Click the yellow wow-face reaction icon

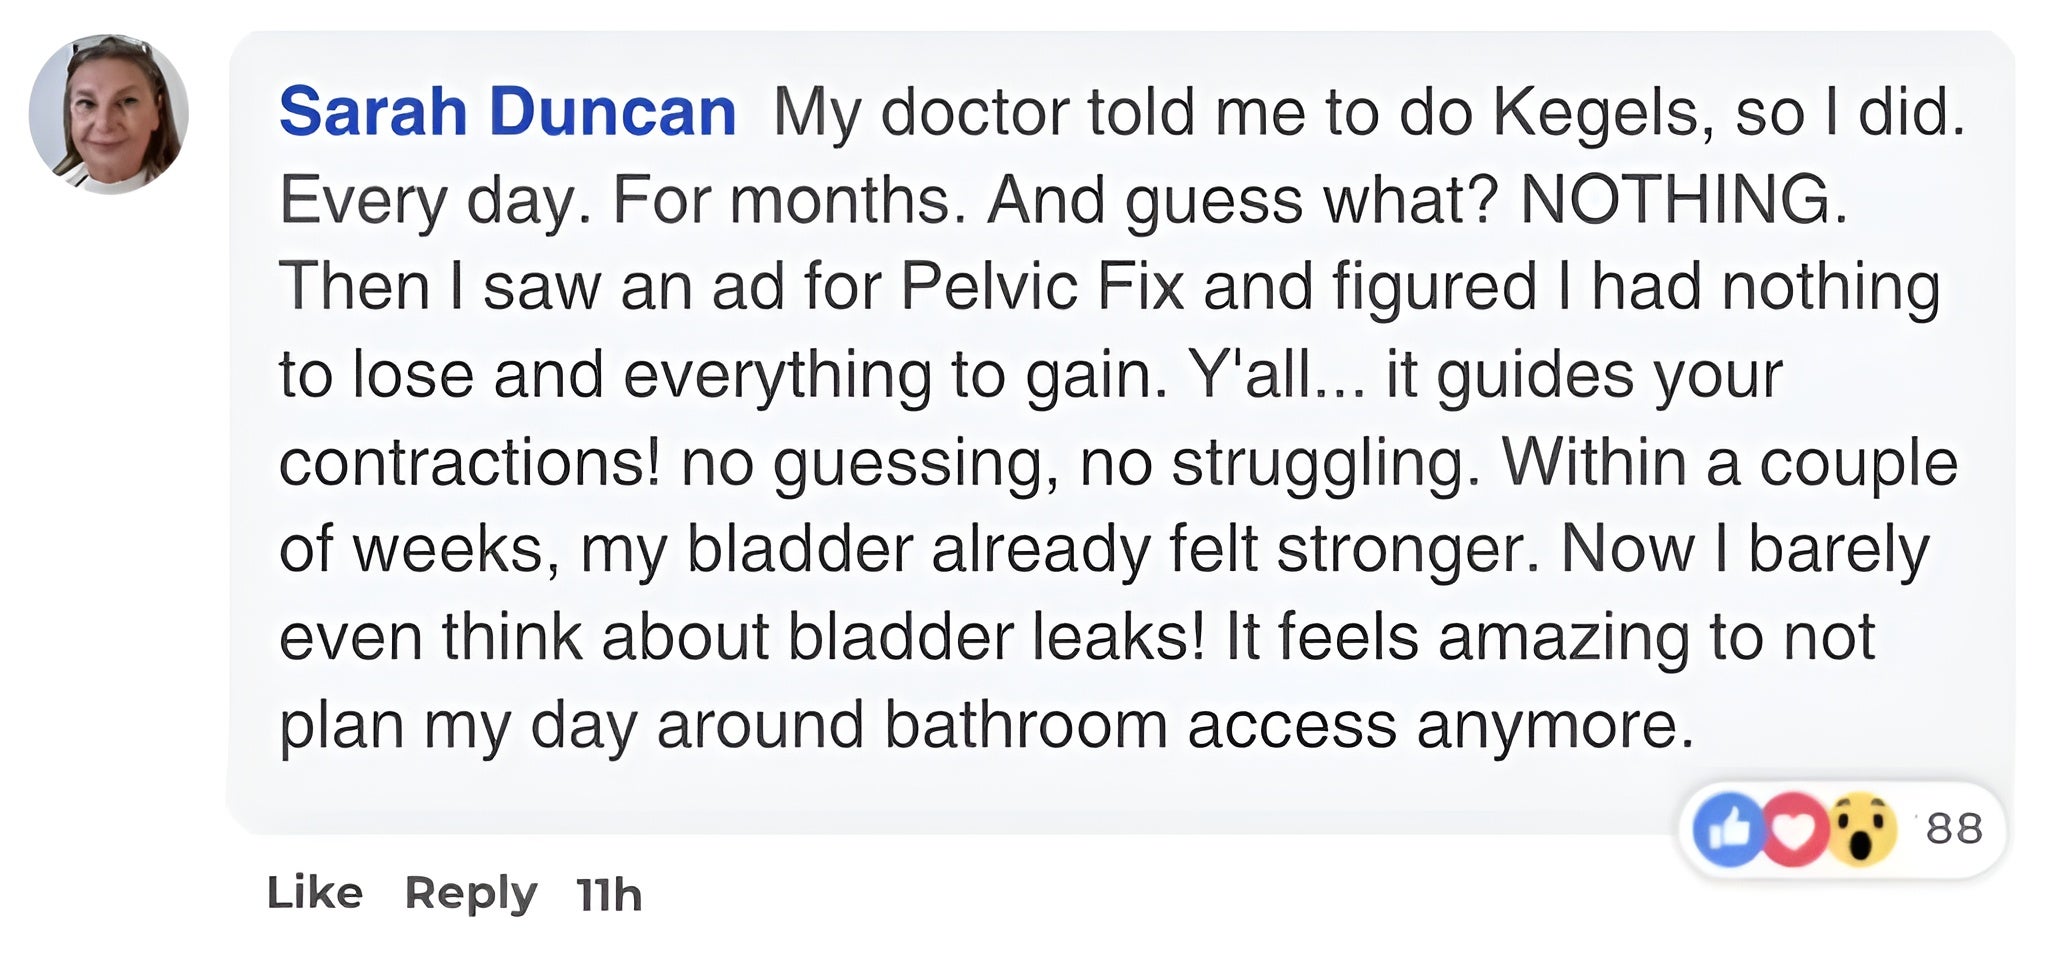pos(1861,829)
